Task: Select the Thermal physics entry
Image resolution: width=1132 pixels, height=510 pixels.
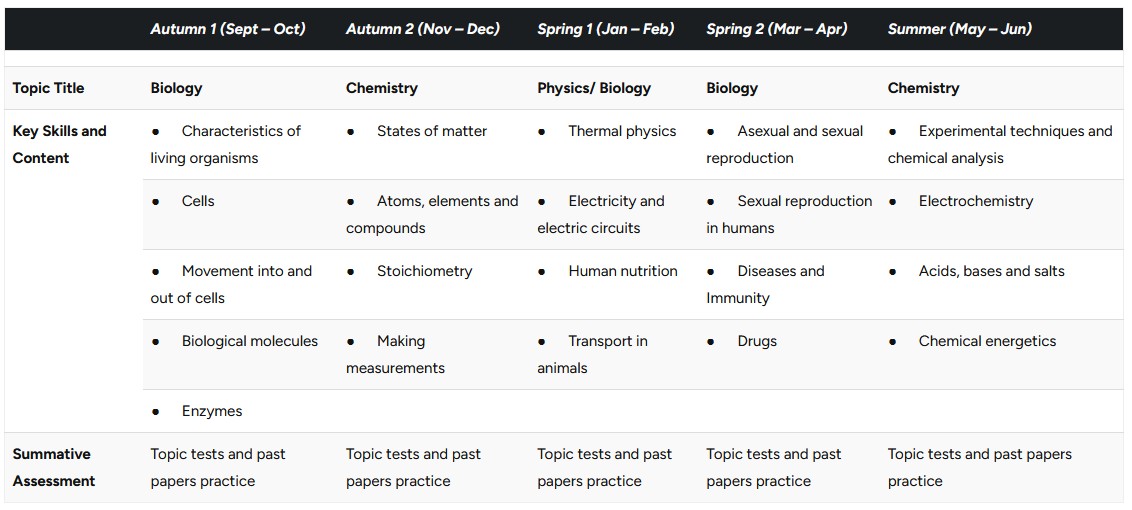Action: click(622, 131)
